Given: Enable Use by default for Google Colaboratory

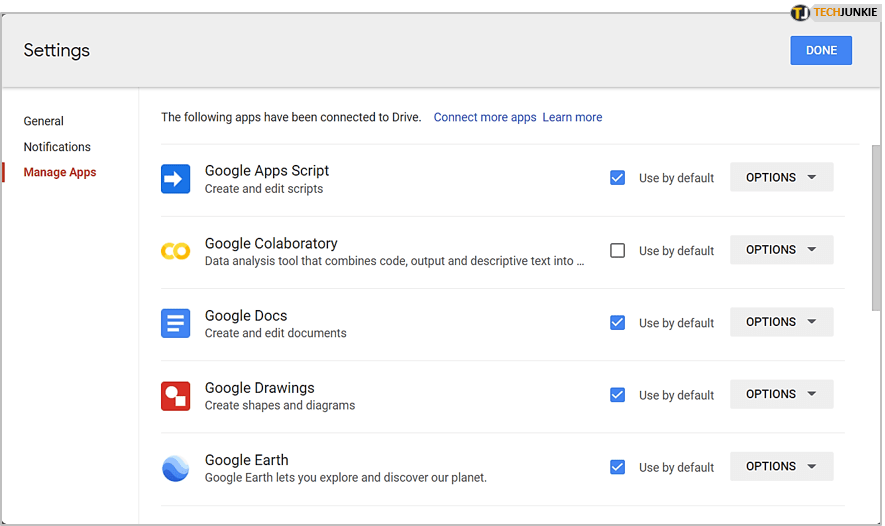Looking at the screenshot, I should (x=617, y=250).
